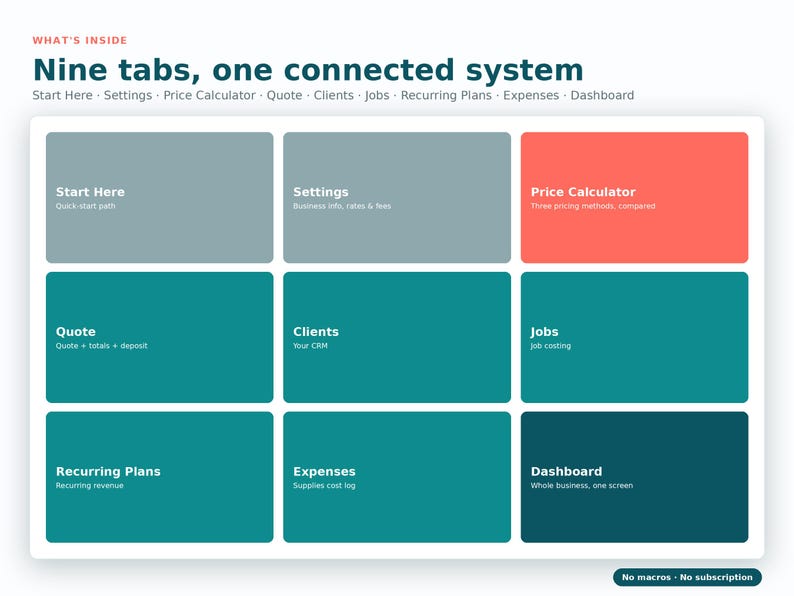The image size is (794, 596).
Task: Click 'Recurring revenue' text
Action: 90,486
